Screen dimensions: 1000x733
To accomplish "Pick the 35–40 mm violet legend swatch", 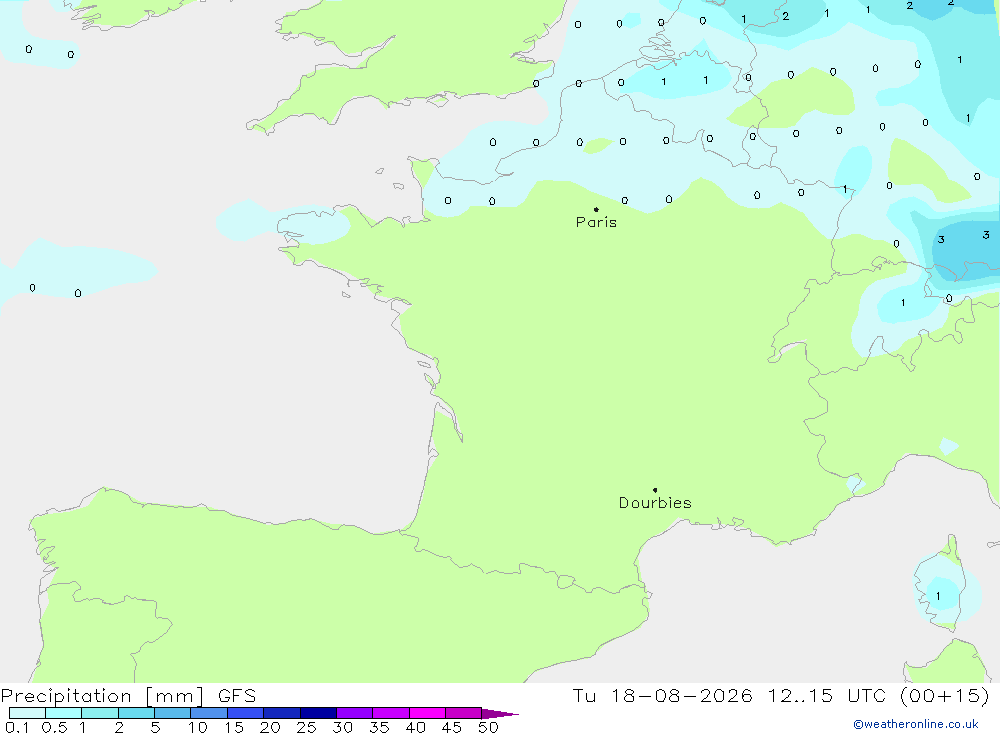I will tap(391, 713).
